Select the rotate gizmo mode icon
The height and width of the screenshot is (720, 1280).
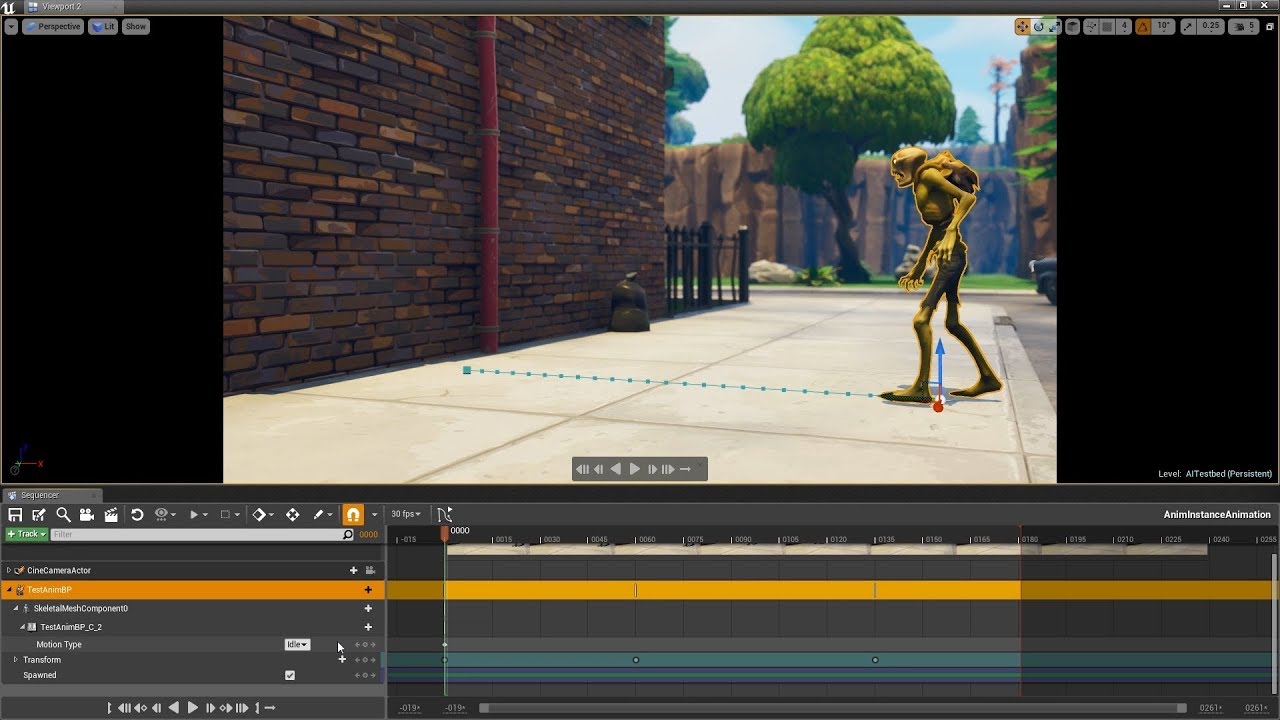coord(1039,27)
